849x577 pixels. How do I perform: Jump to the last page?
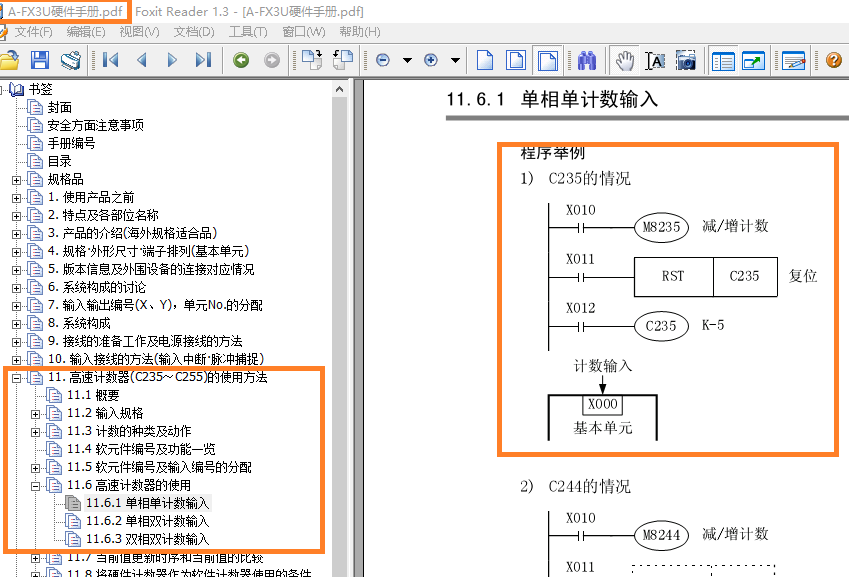[203, 60]
